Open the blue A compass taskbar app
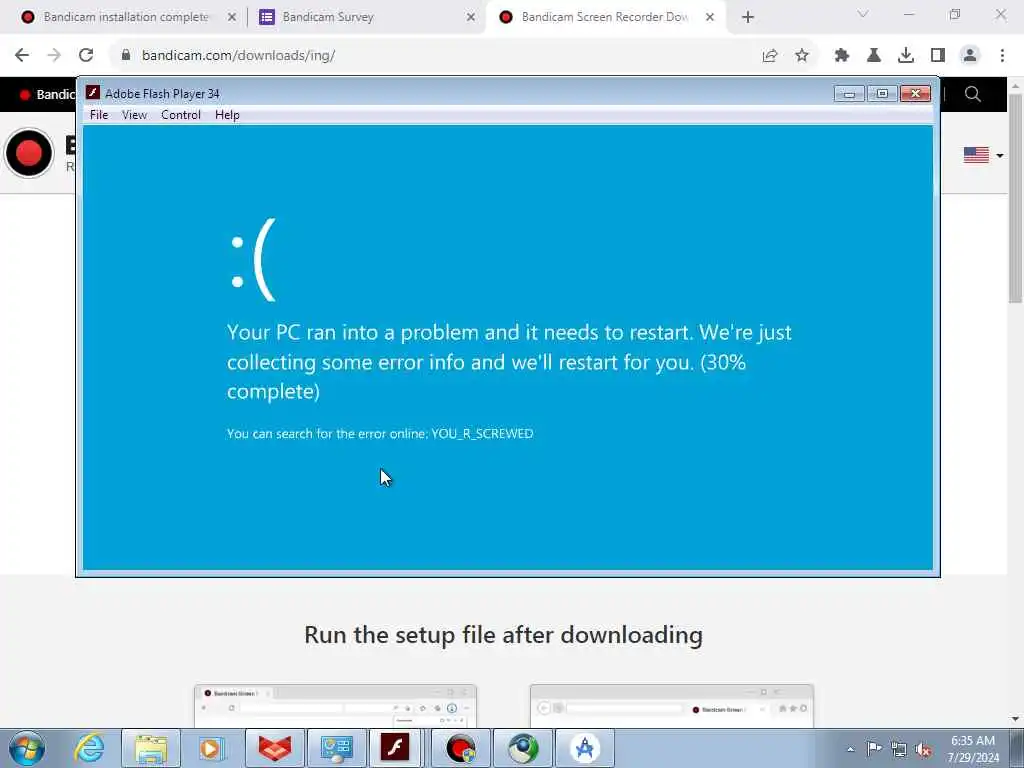The height and width of the screenshot is (768, 1024). [585, 748]
